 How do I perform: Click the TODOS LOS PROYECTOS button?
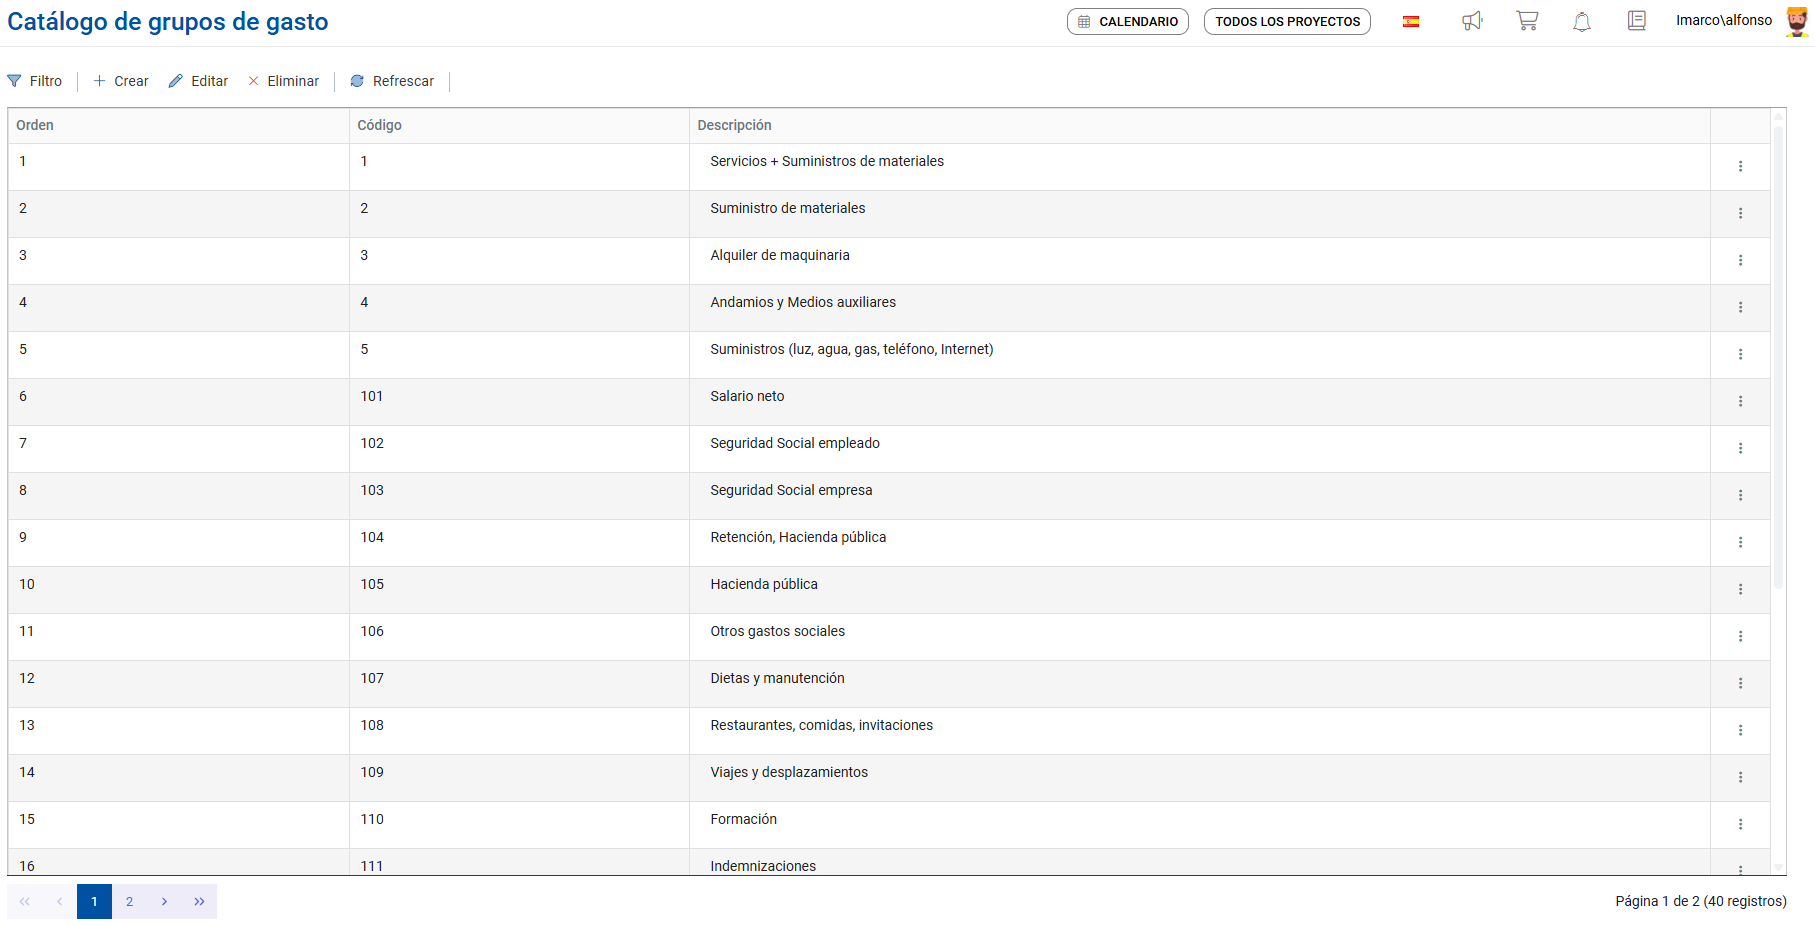tap(1287, 21)
